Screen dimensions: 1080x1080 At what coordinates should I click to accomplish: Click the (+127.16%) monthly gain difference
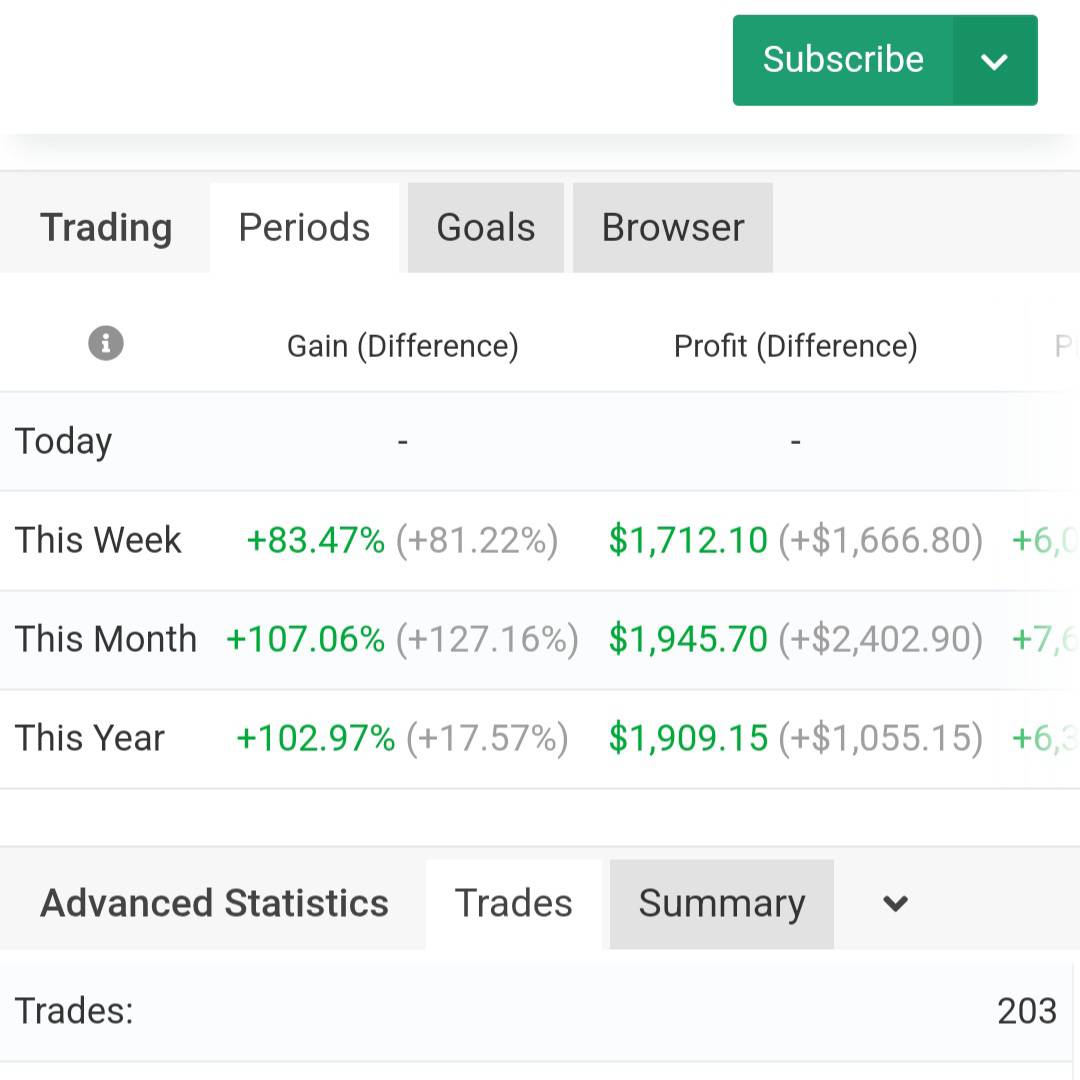(487, 639)
